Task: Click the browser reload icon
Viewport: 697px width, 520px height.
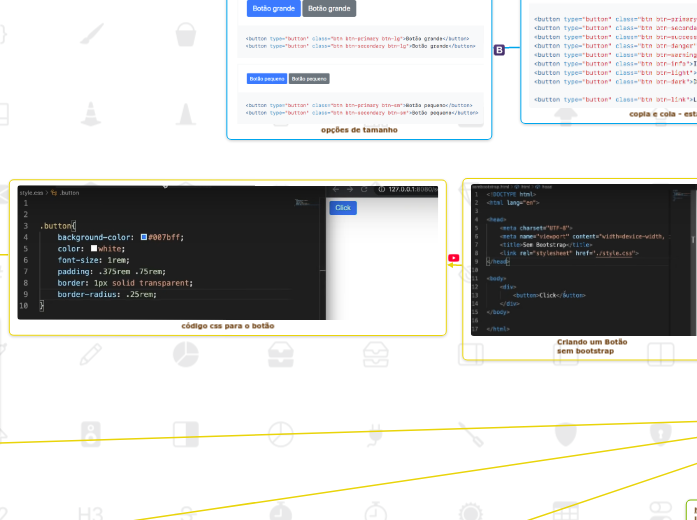Action: click(x=365, y=190)
